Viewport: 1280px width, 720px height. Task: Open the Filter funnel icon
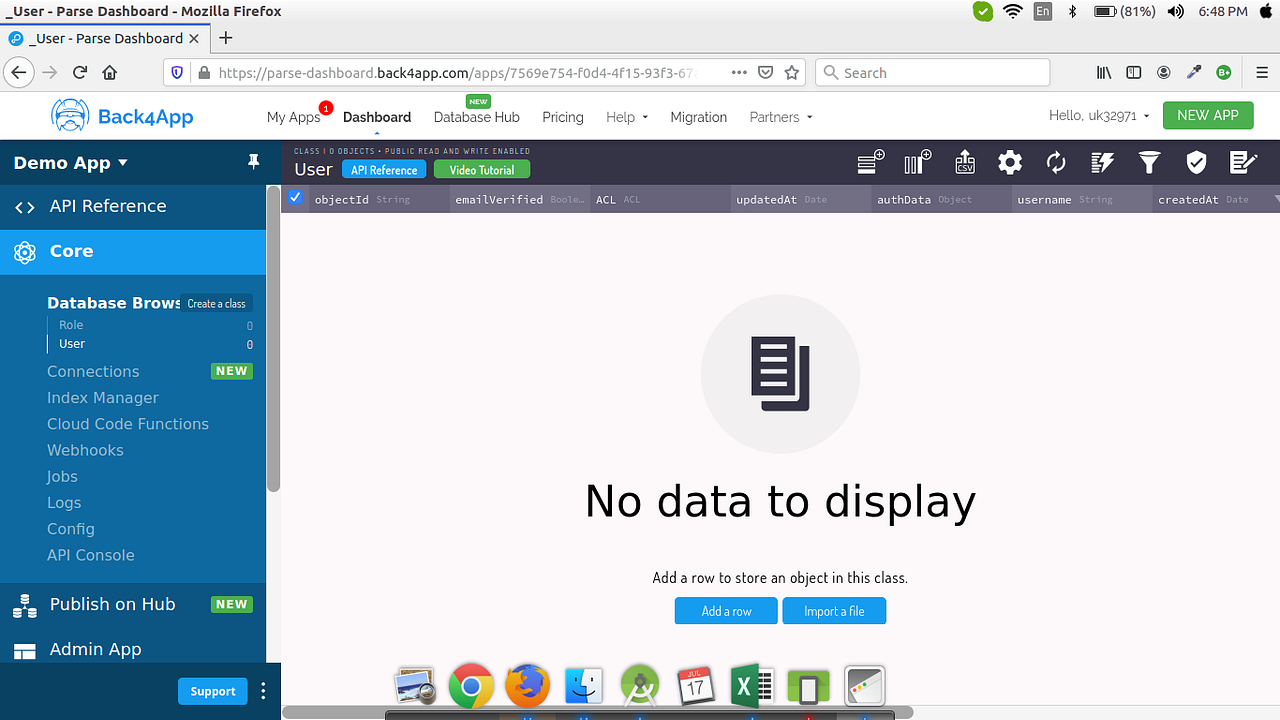1149,163
